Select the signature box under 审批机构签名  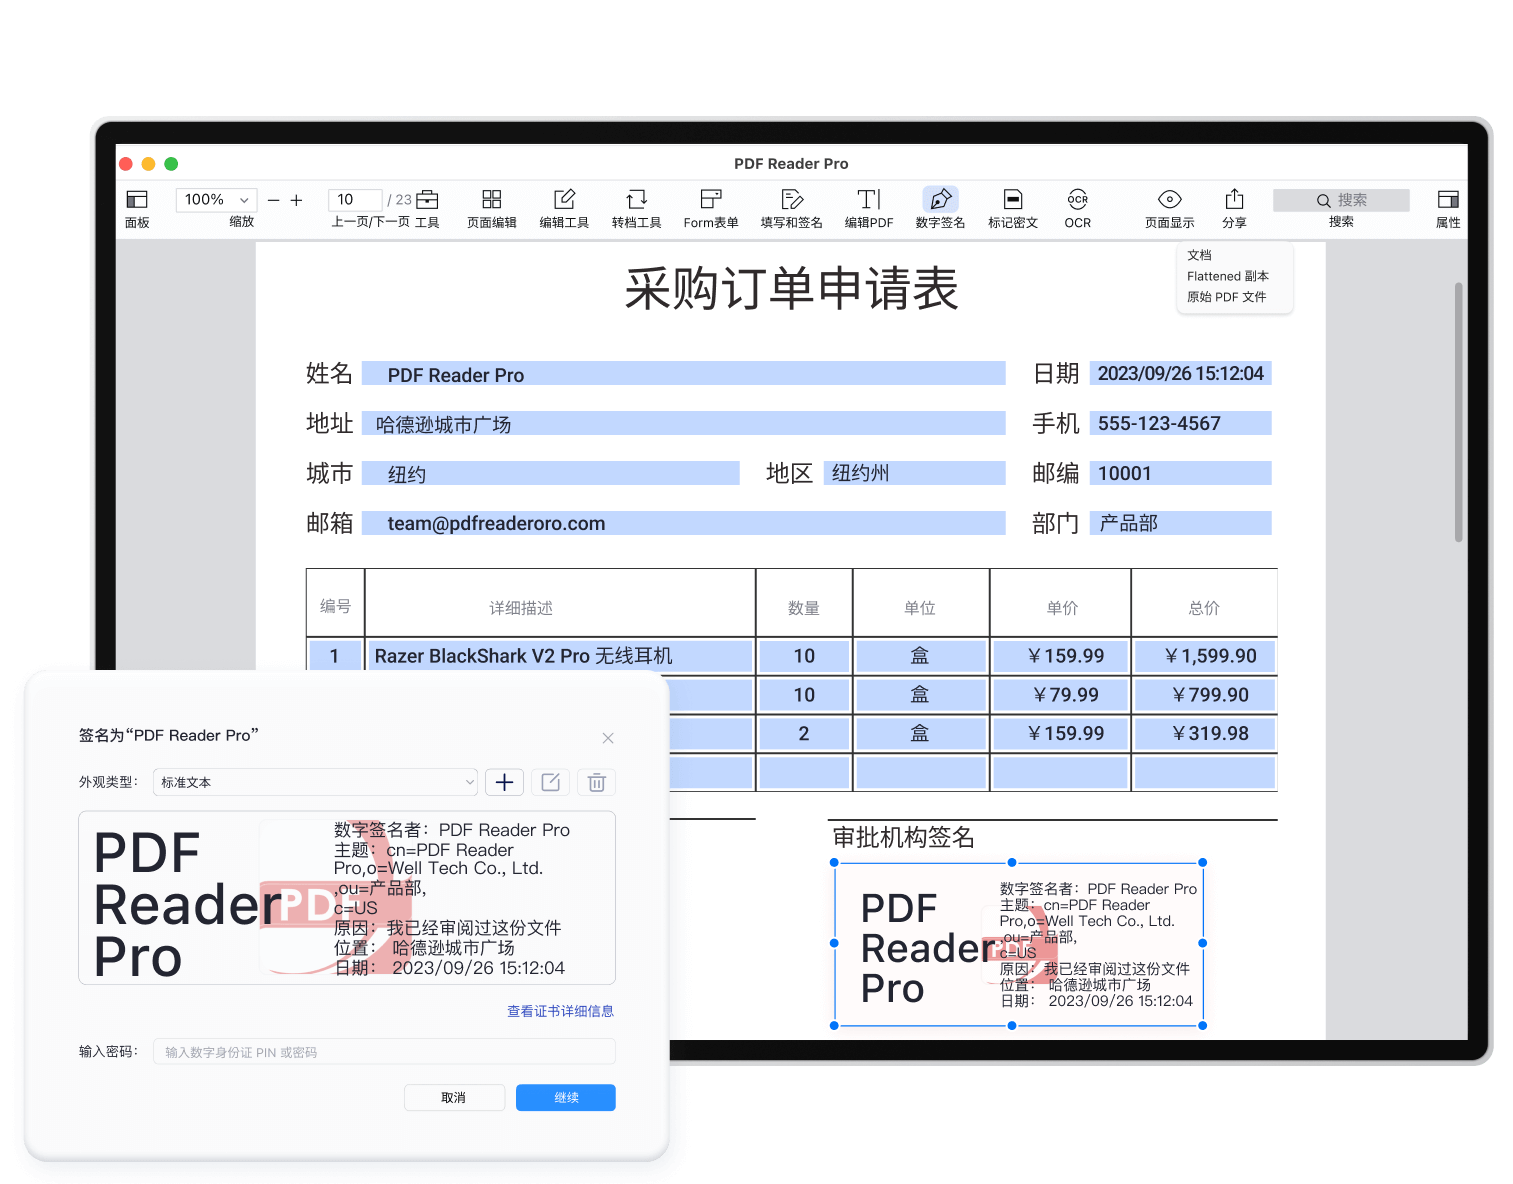point(1018,944)
